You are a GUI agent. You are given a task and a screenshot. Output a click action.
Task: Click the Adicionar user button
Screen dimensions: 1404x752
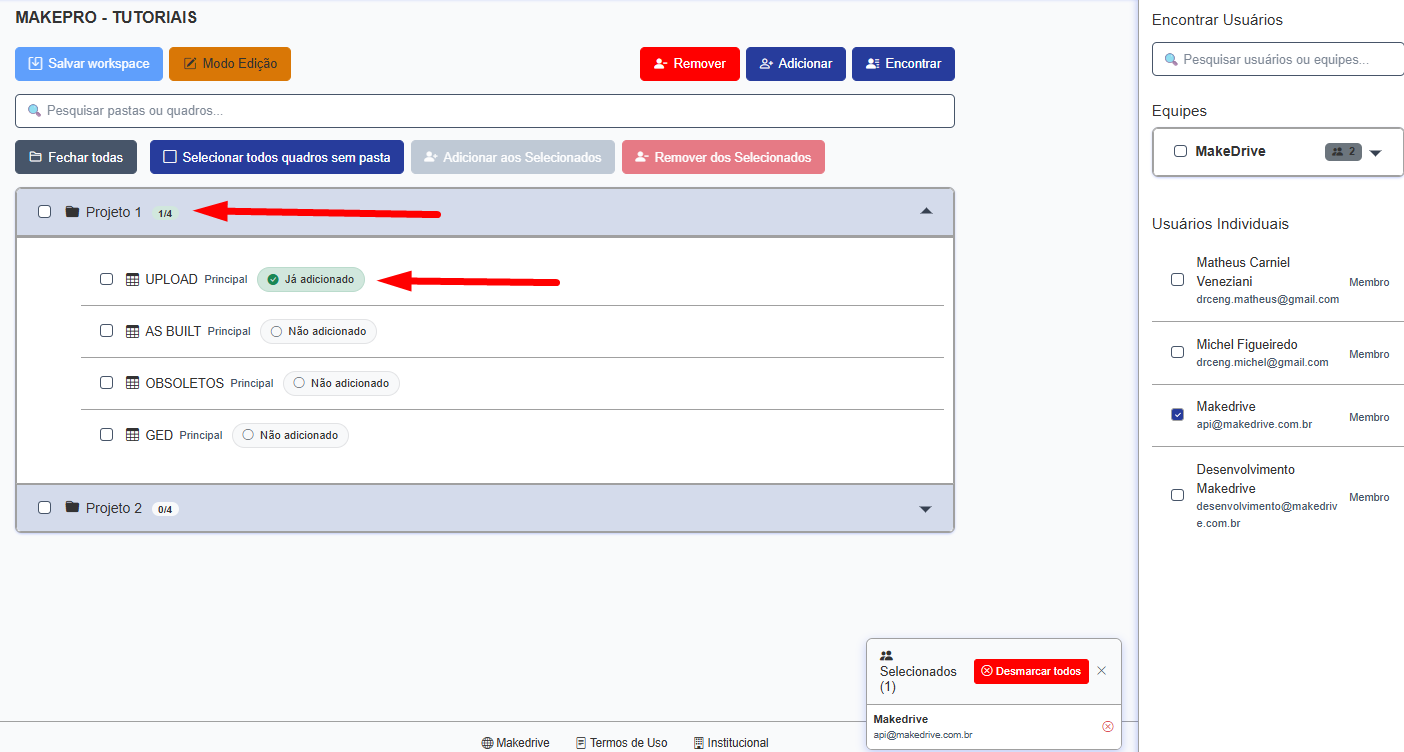[795, 64]
